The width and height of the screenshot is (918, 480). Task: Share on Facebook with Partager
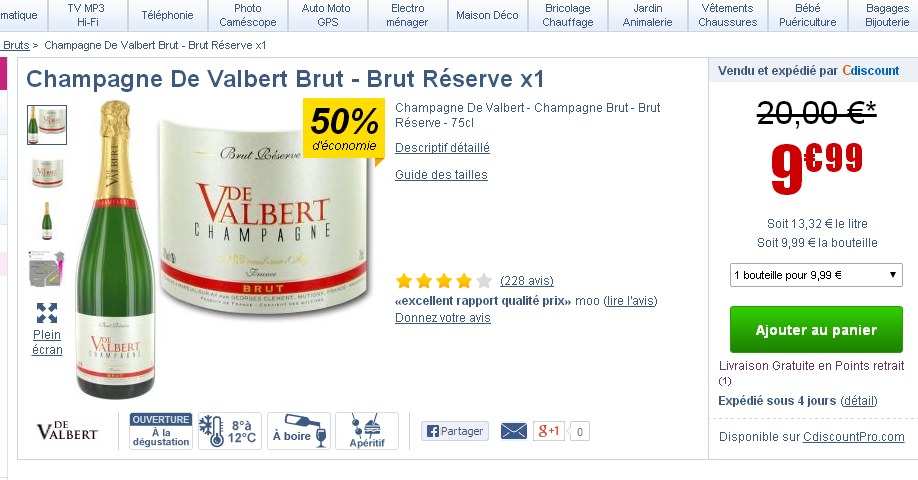[455, 431]
